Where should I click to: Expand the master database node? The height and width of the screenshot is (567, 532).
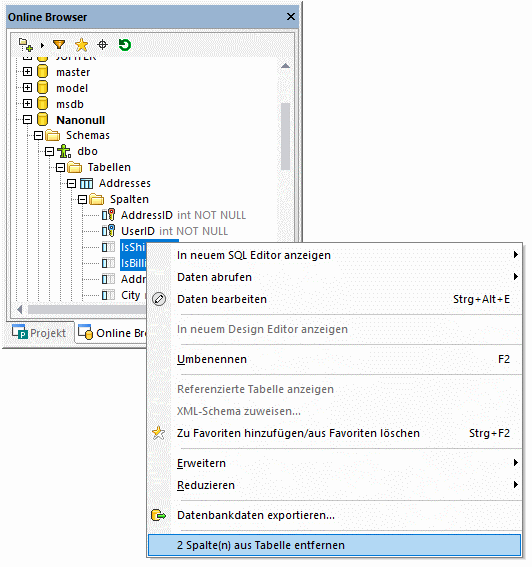27,72
